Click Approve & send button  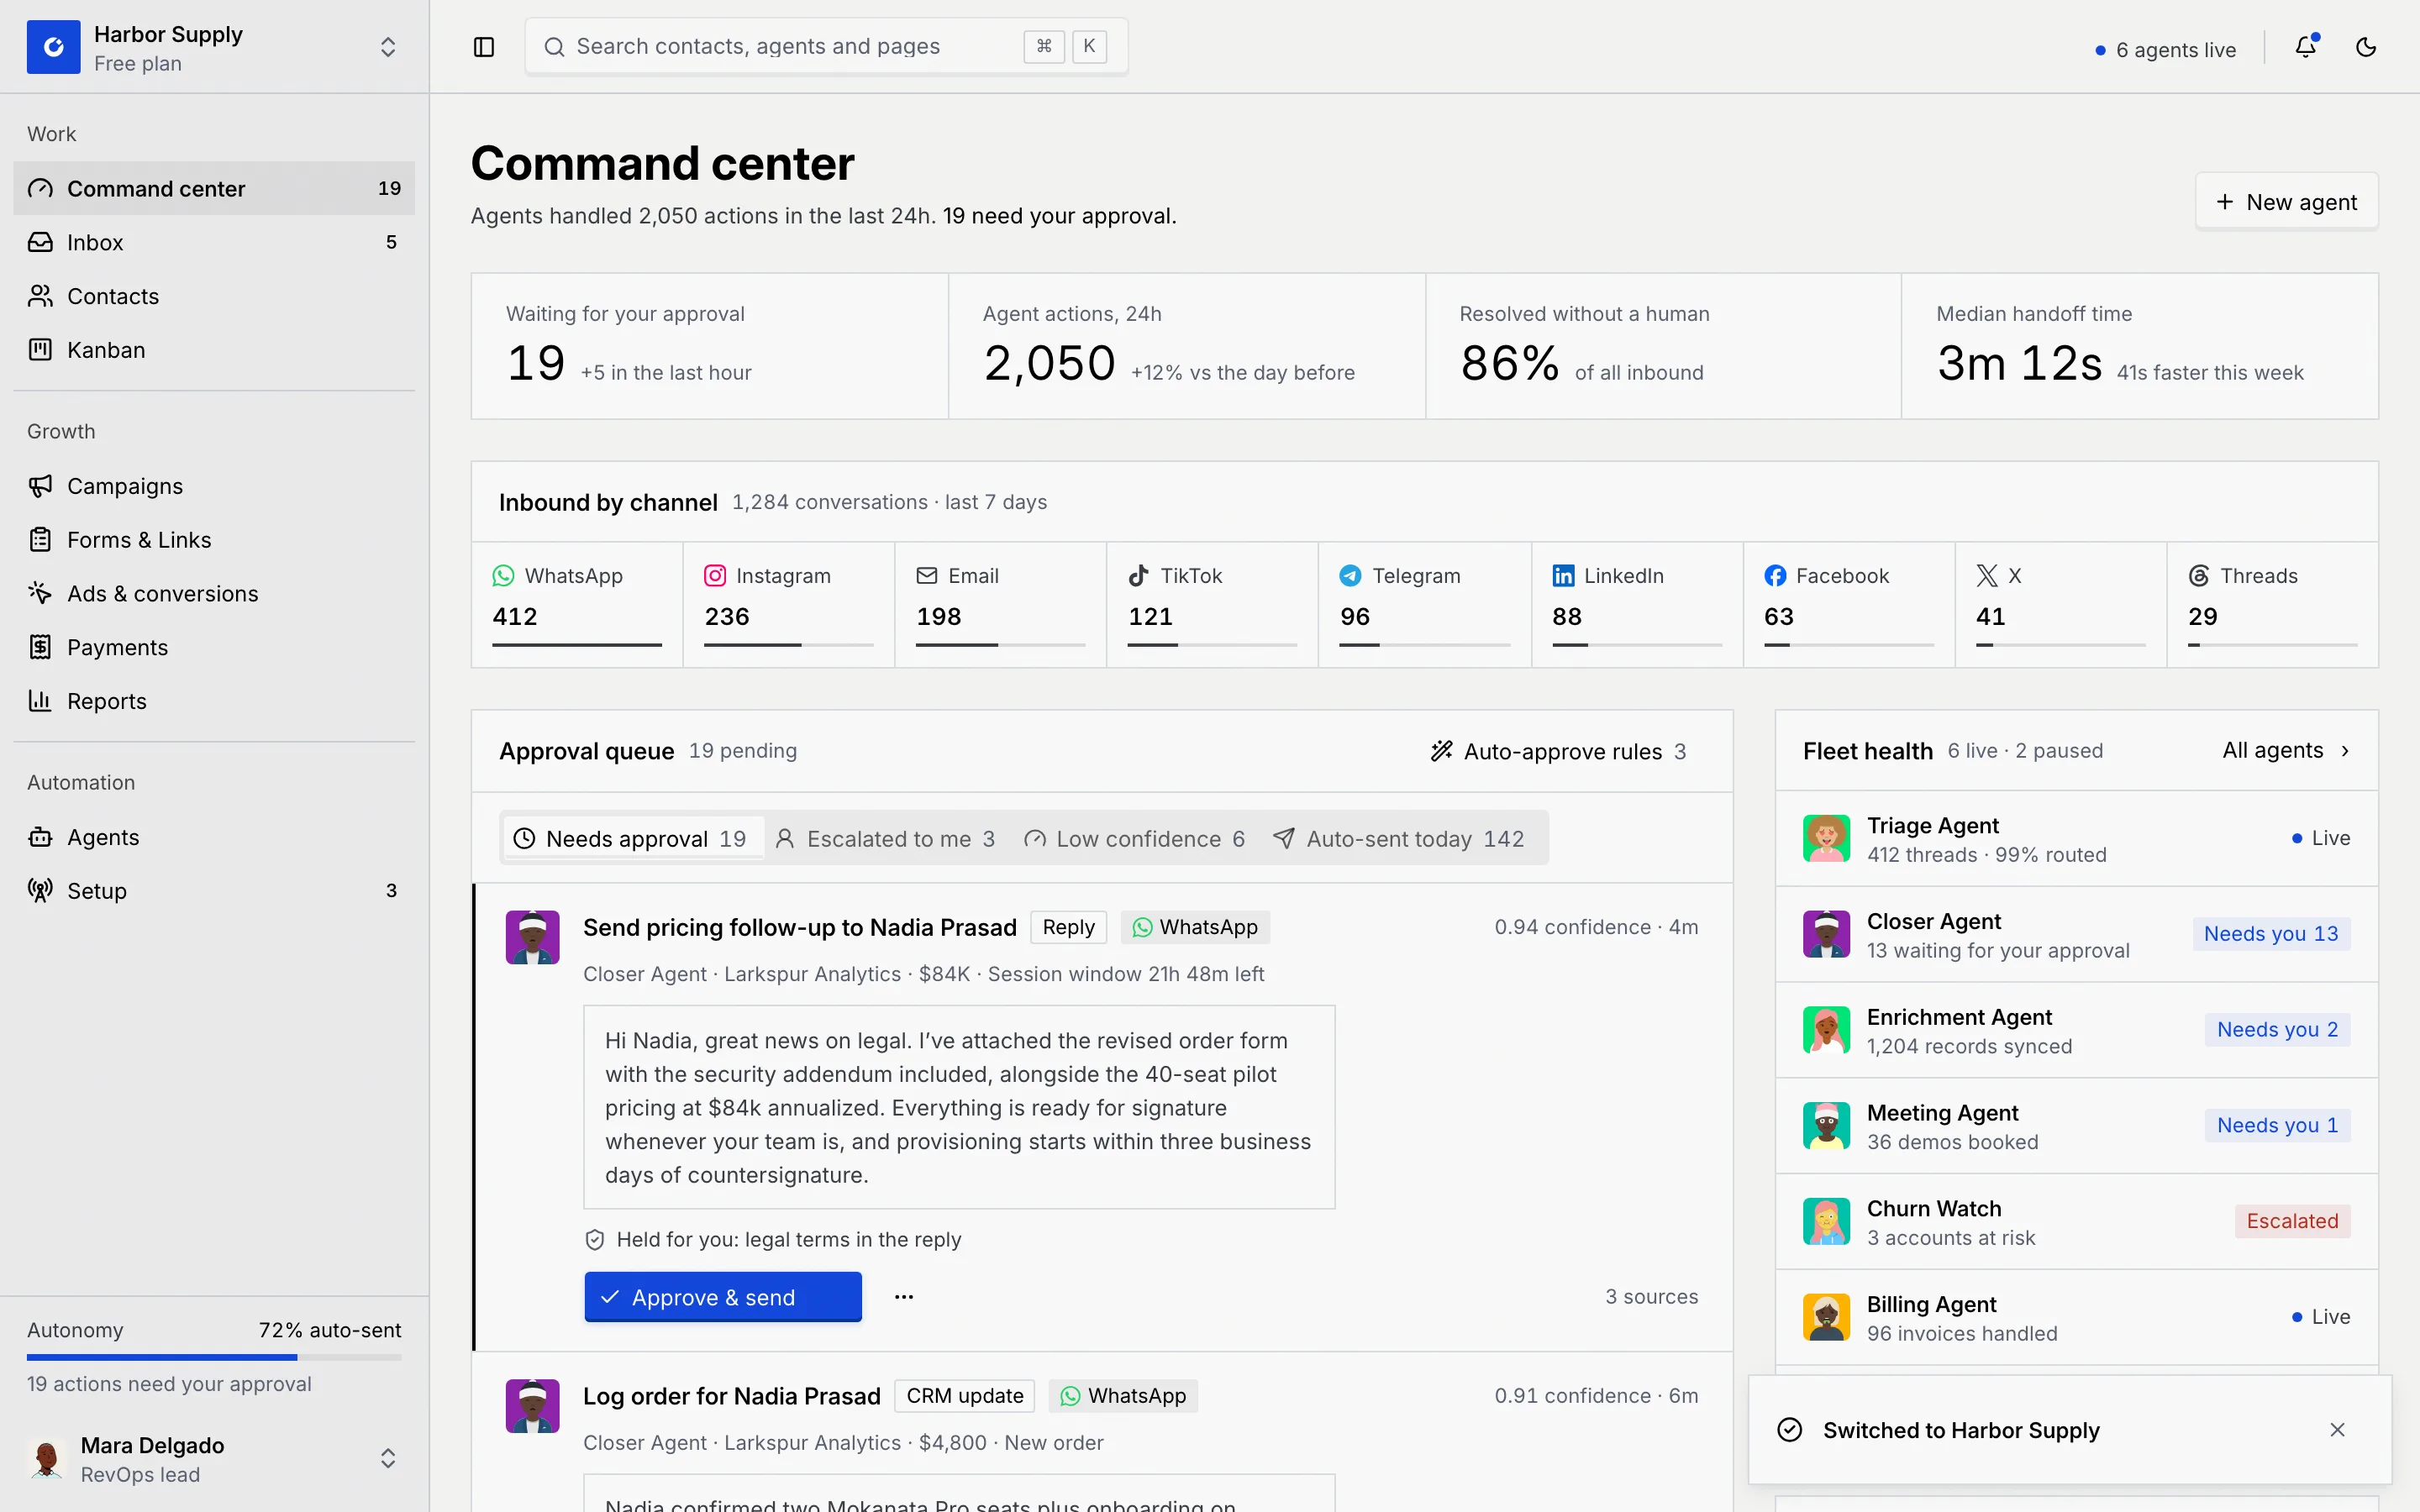click(723, 1297)
